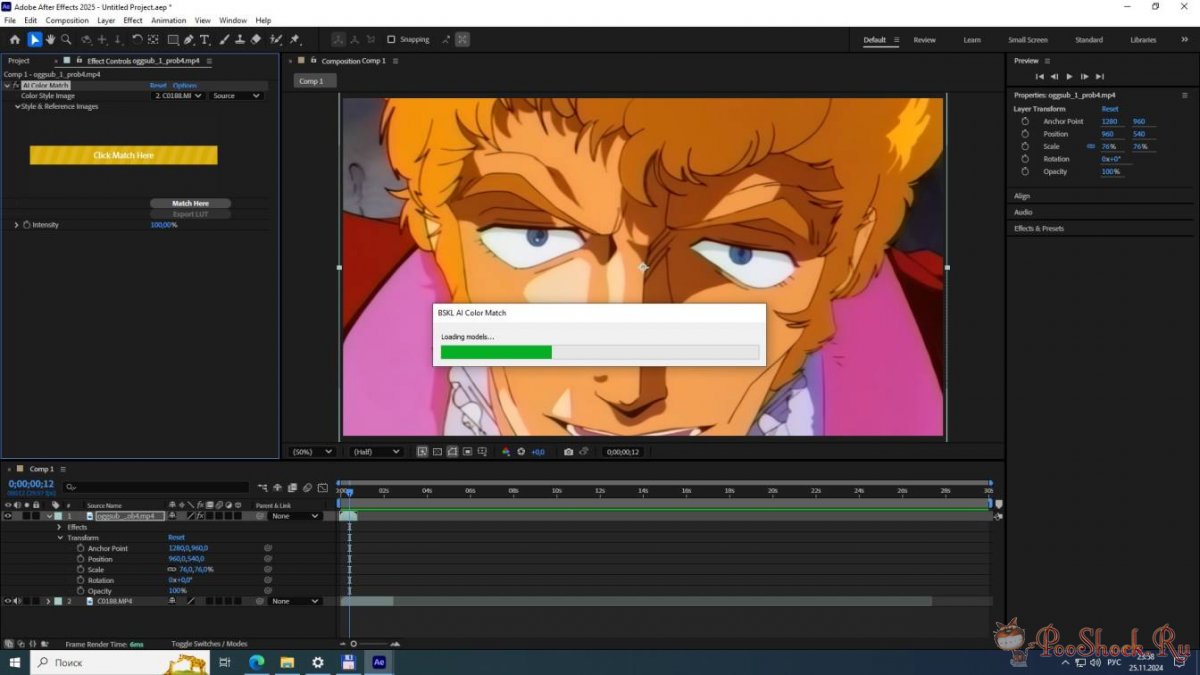
Task: Select the Pen tool
Action: (x=189, y=40)
